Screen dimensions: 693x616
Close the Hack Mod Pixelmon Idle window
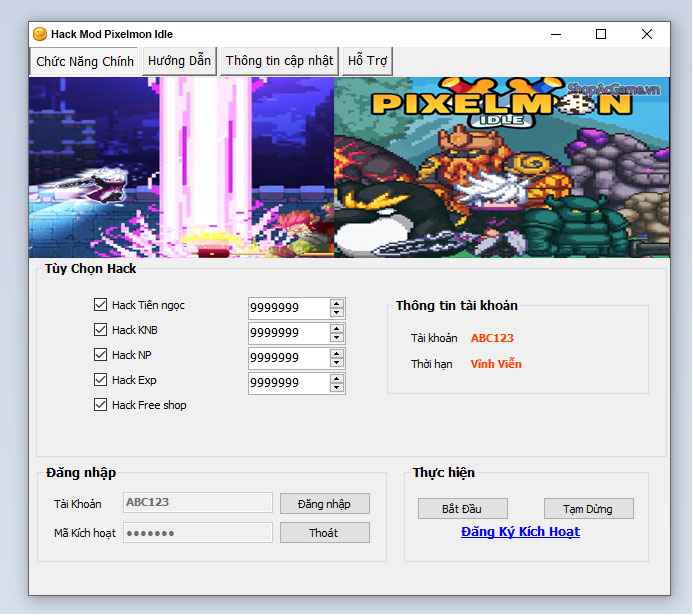coord(647,34)
